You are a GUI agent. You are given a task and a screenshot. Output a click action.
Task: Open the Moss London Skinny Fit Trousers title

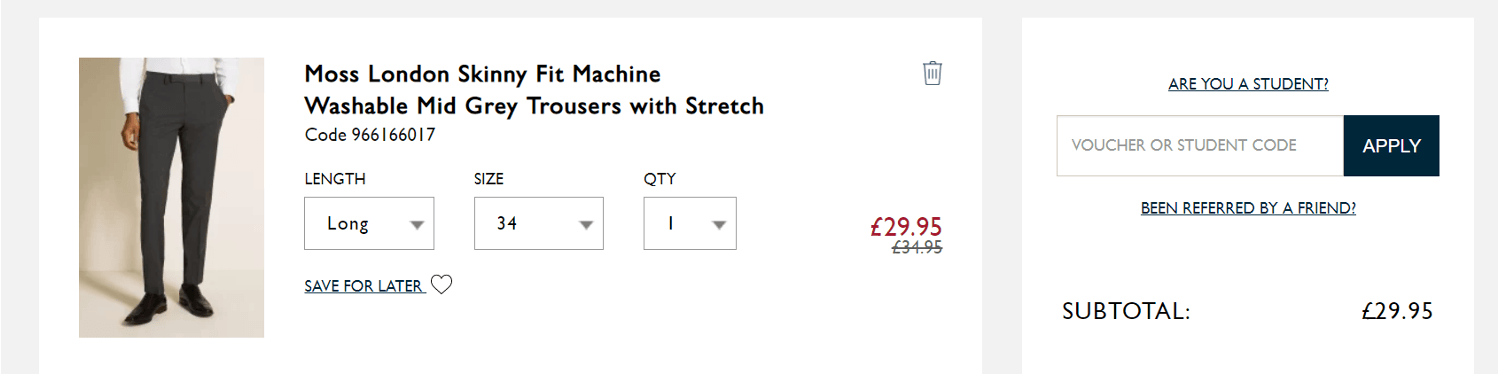(534, 89)
